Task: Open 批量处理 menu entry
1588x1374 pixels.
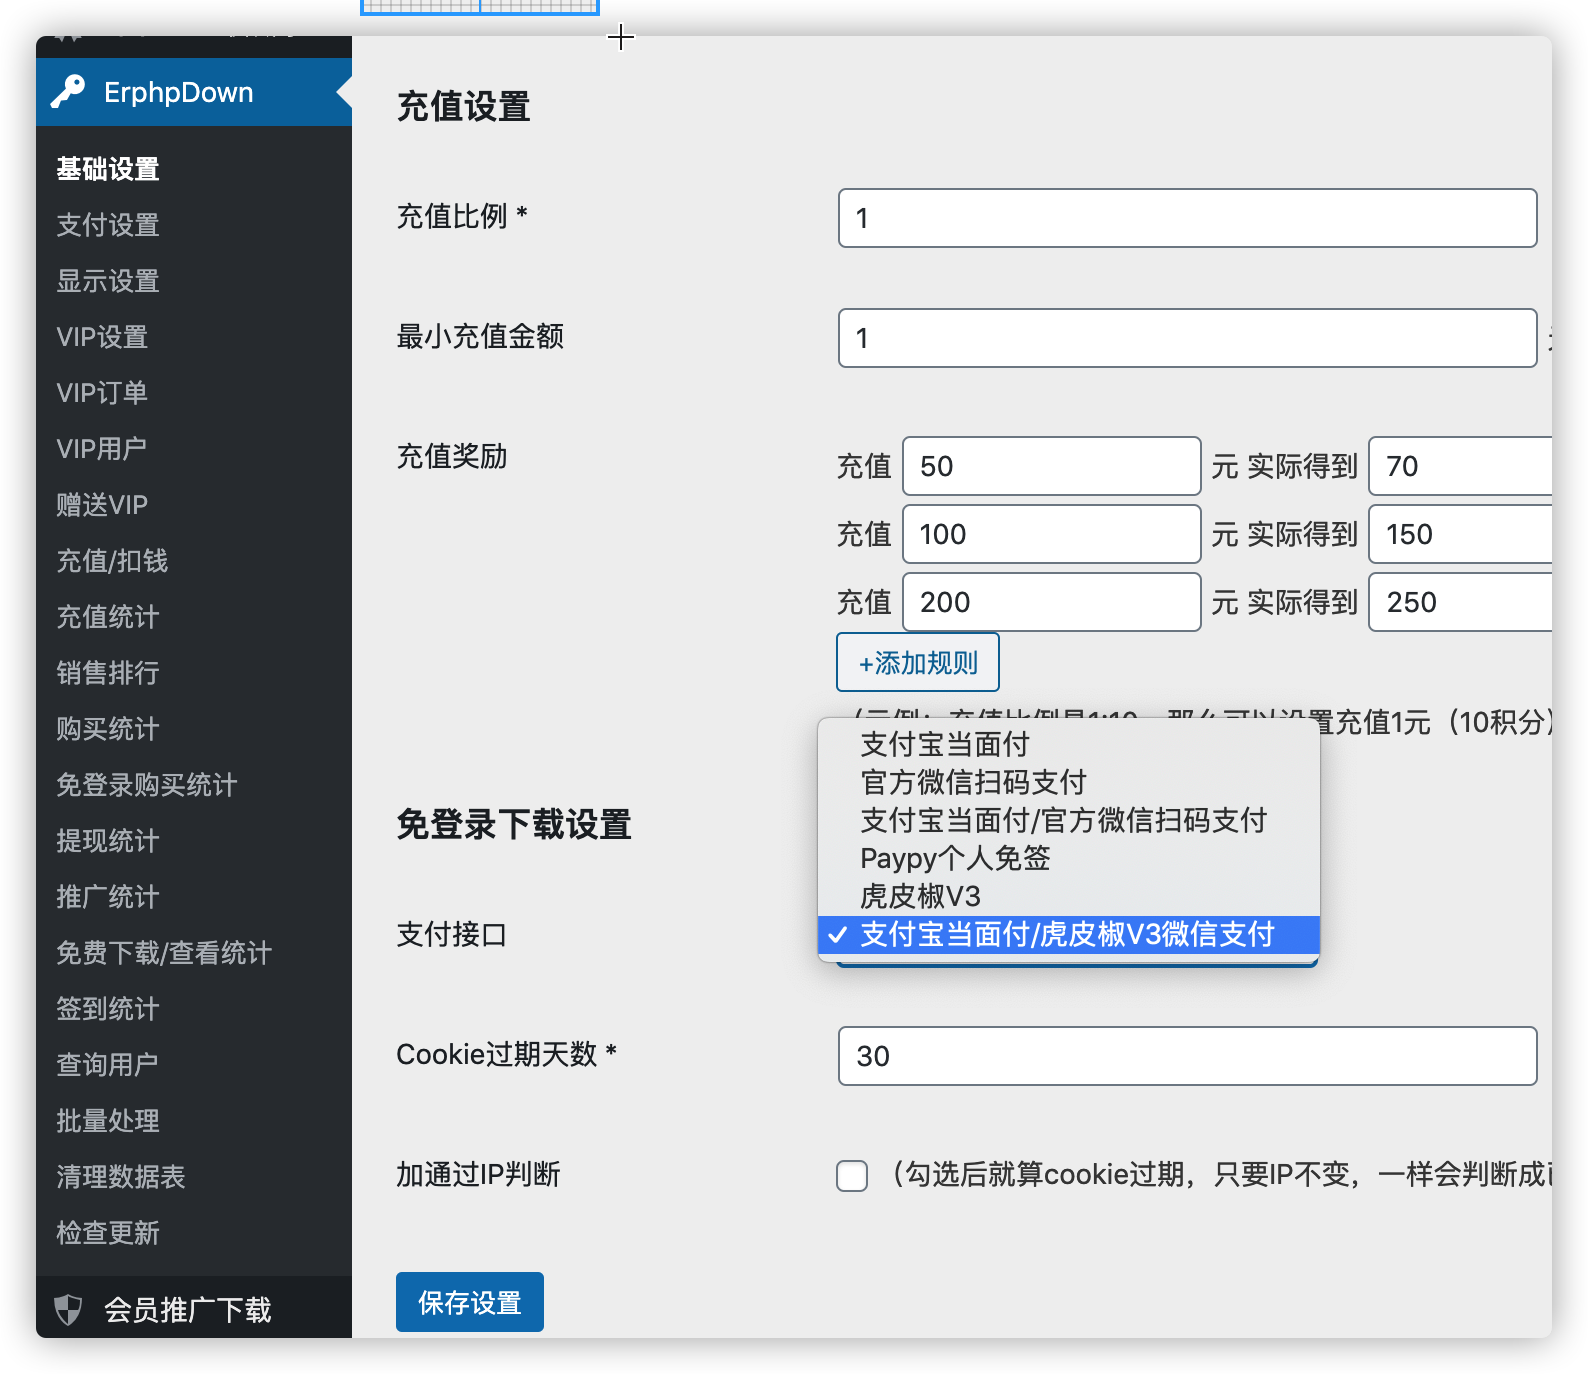Action: point(108,1121)
